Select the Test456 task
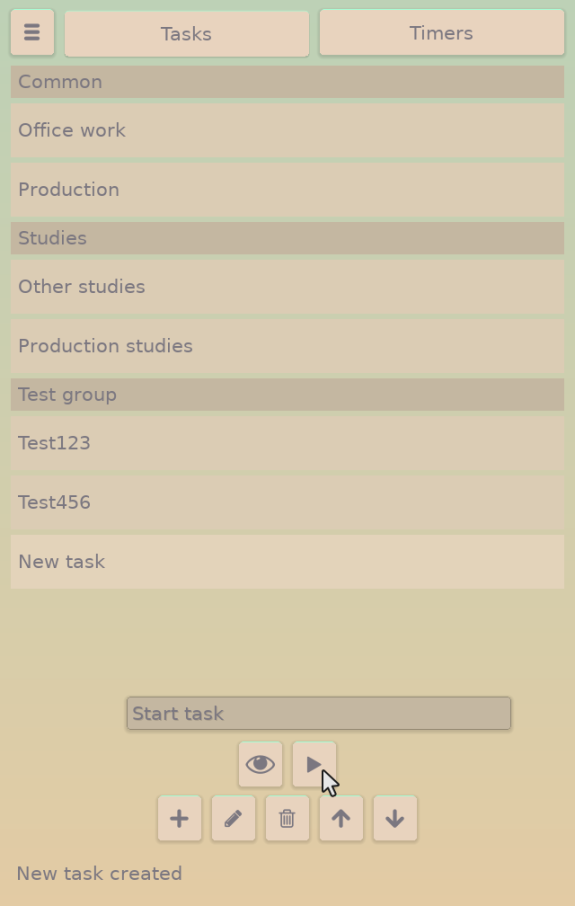Screen dimensions: 575x906 [x=287, y=503]
